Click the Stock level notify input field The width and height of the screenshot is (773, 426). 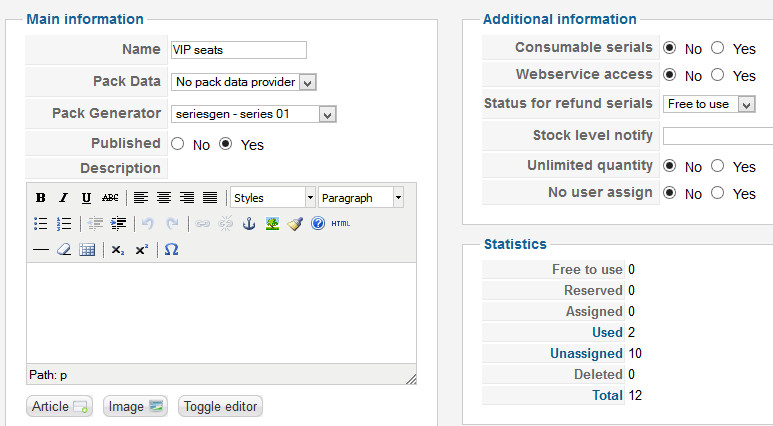pyautogui.click(x=717, y=136)
